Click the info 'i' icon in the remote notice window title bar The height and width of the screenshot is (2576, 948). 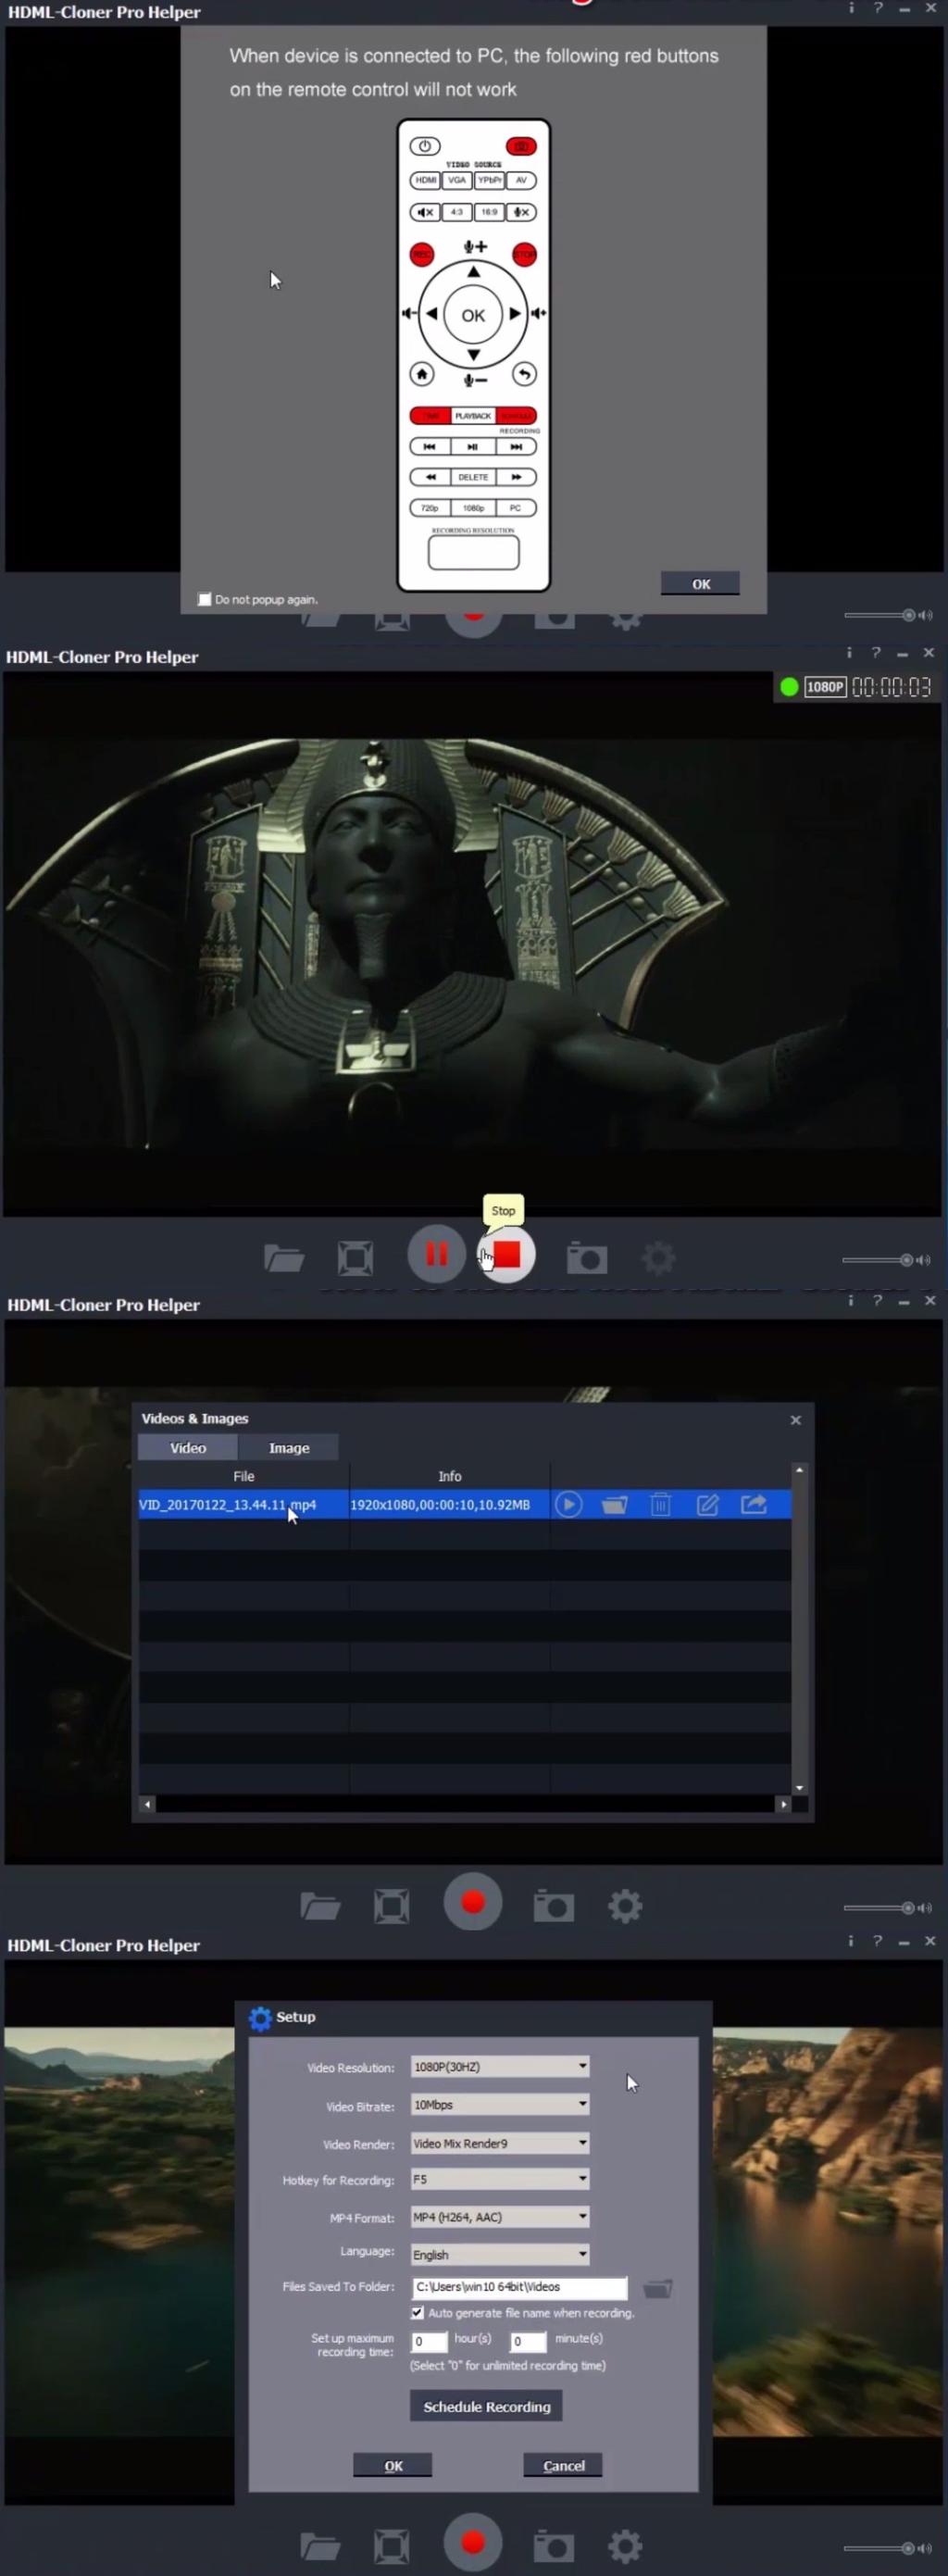tap(852, 8)
